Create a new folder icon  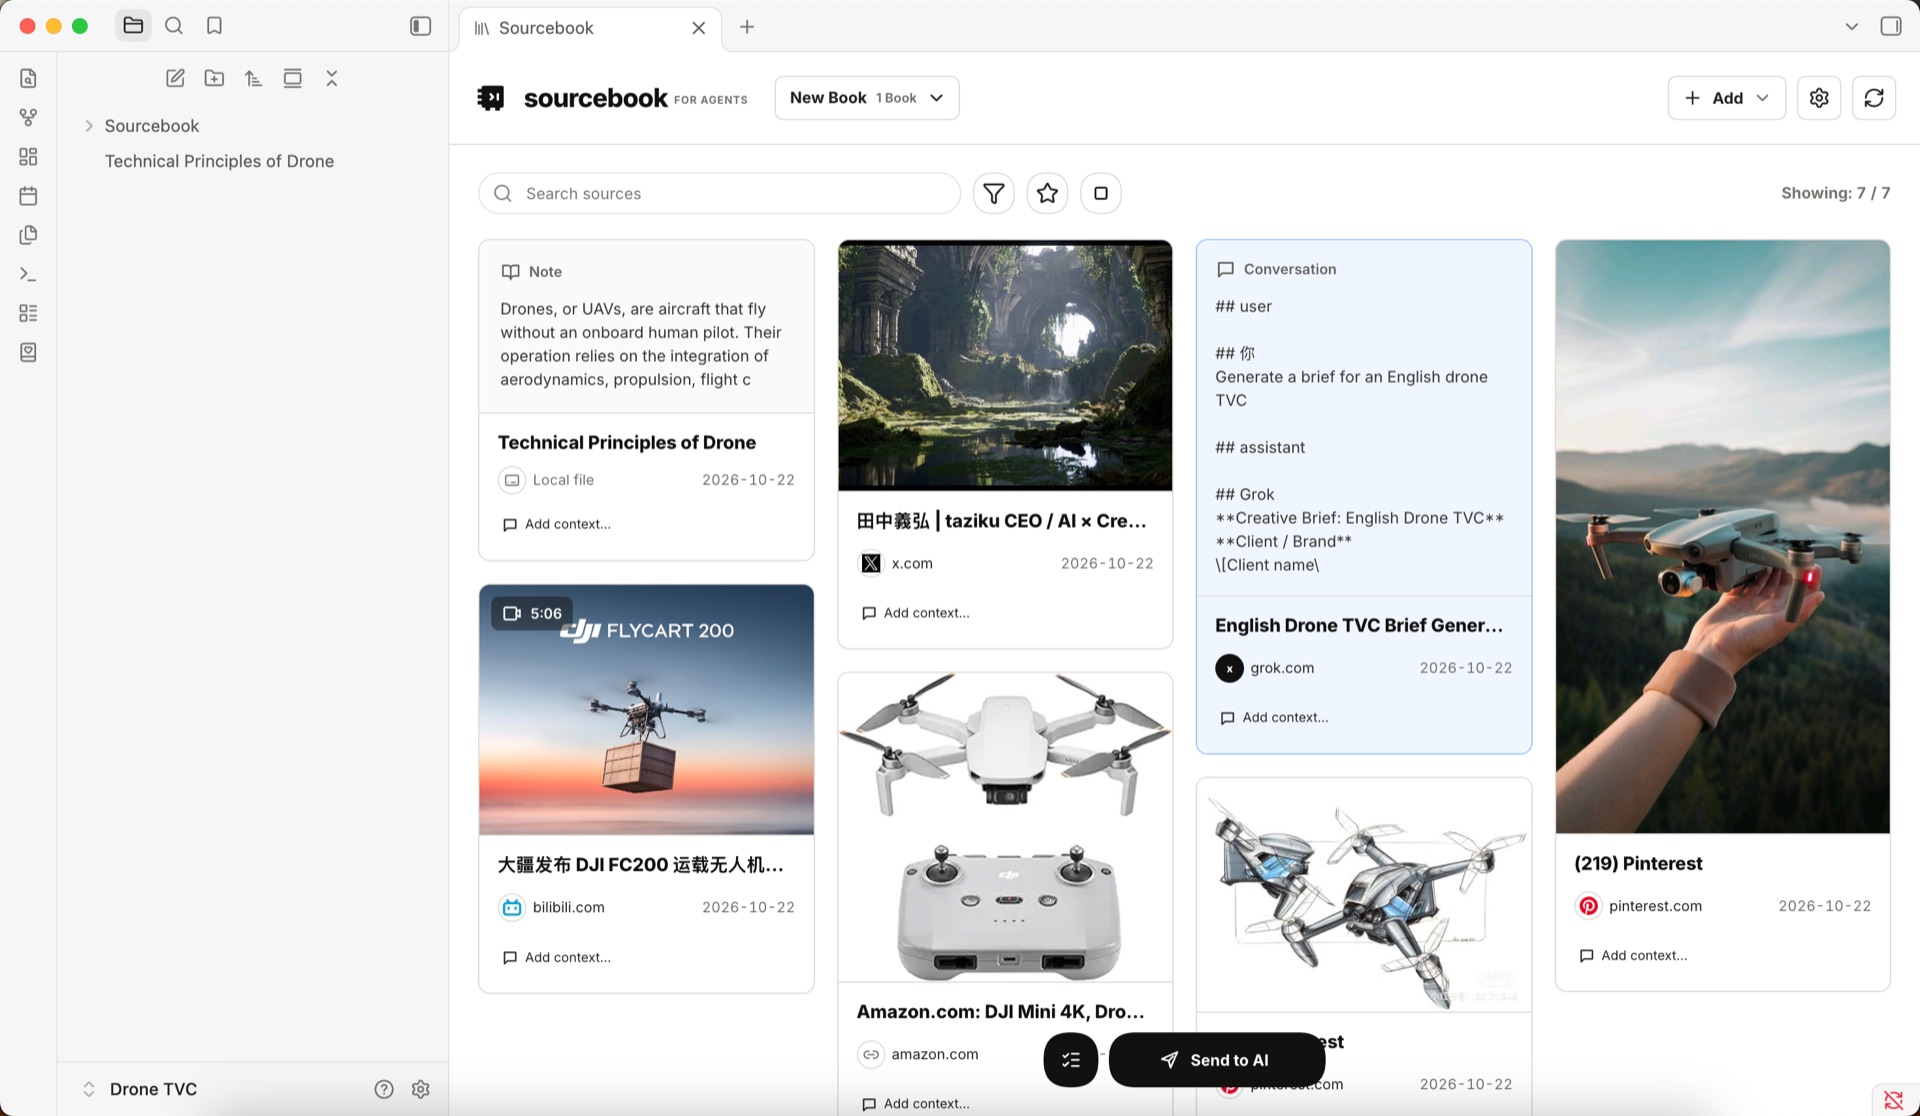pyautogui.click(x=214, y=78)
